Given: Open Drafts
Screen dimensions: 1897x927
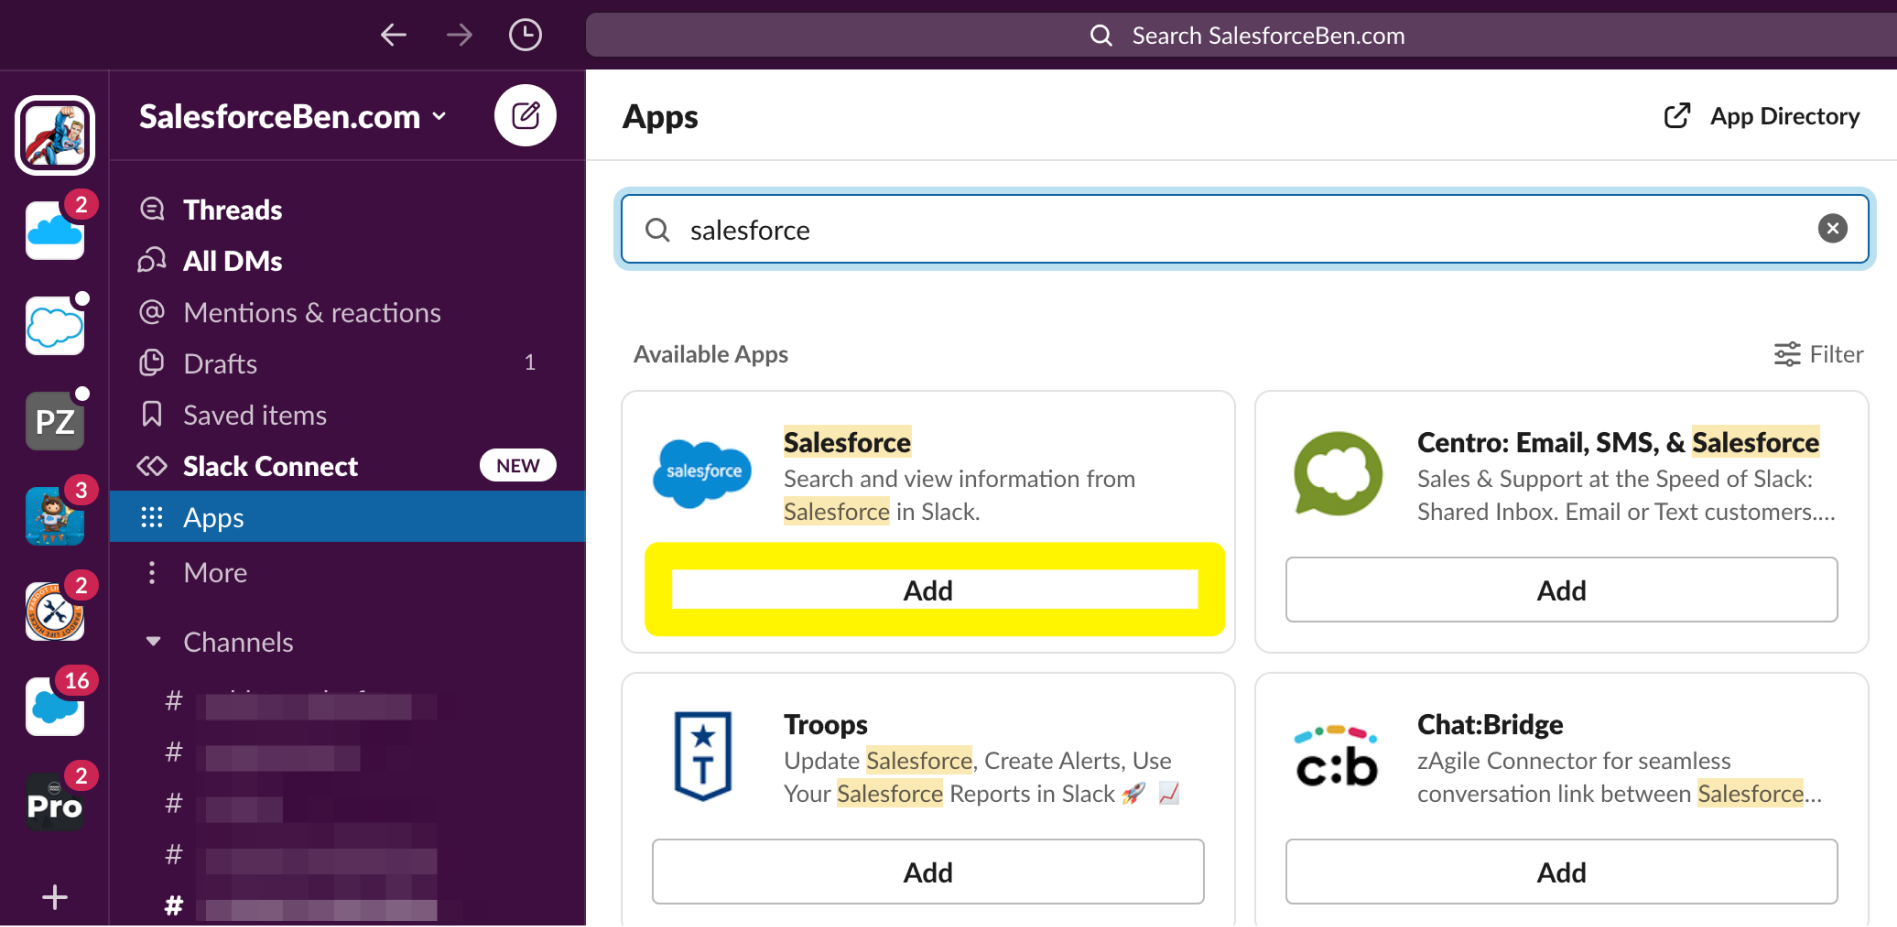Looking at the screenshot, I should pos(347,363).
